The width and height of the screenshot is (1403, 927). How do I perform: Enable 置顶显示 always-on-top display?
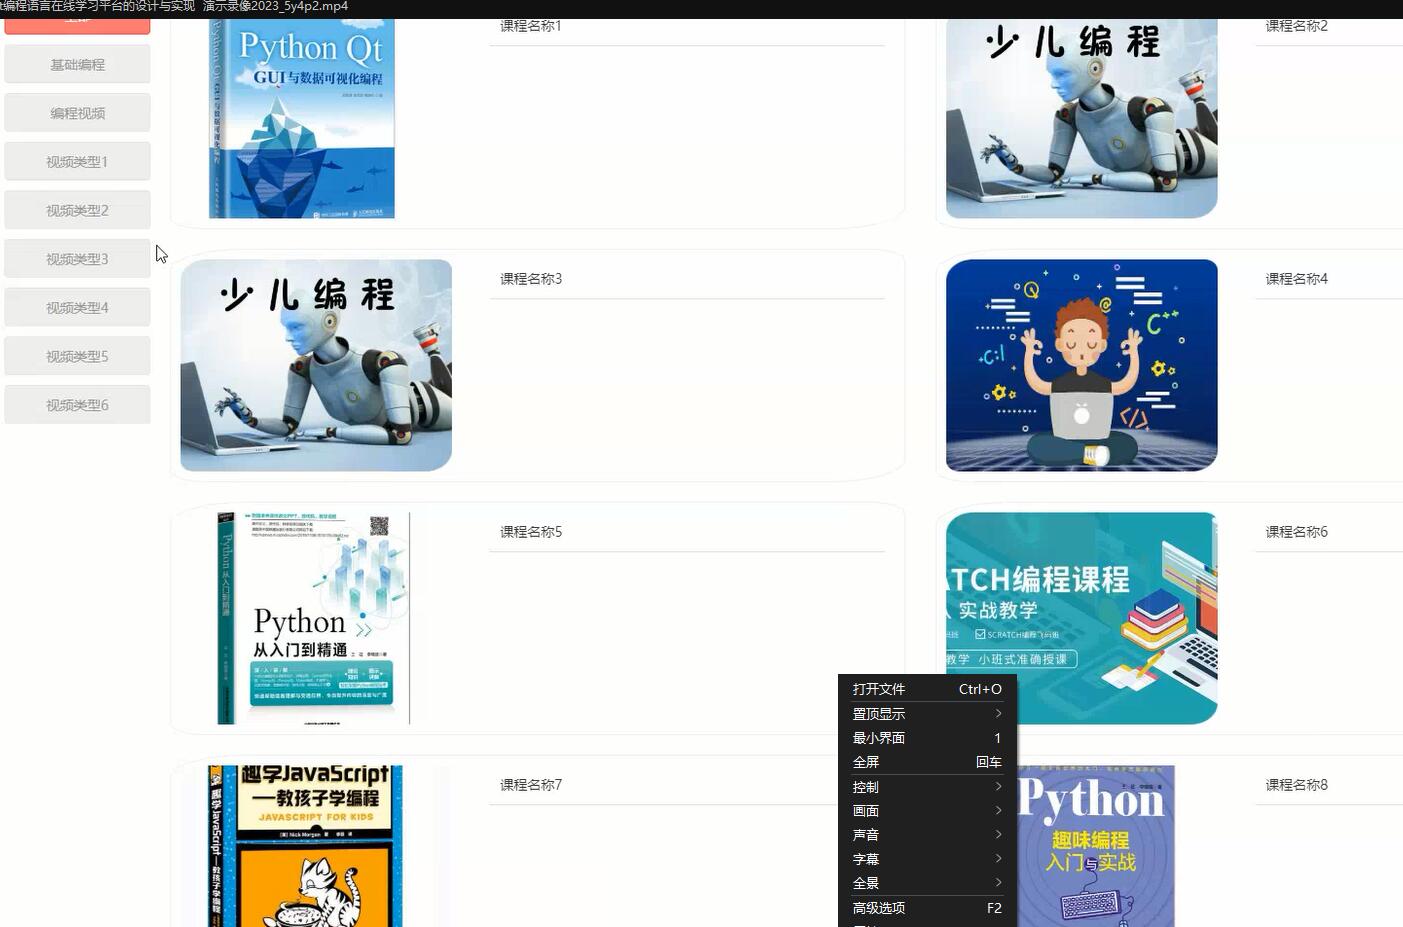click(877, 714)
